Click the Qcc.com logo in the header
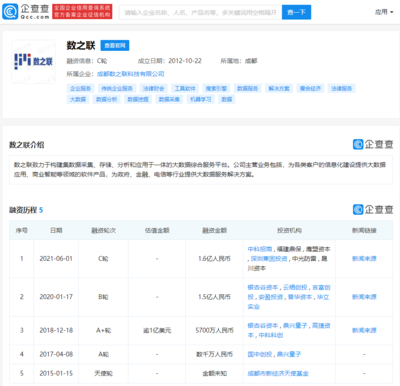Screen dimensions: 400x386 click(x=26, y=12)
